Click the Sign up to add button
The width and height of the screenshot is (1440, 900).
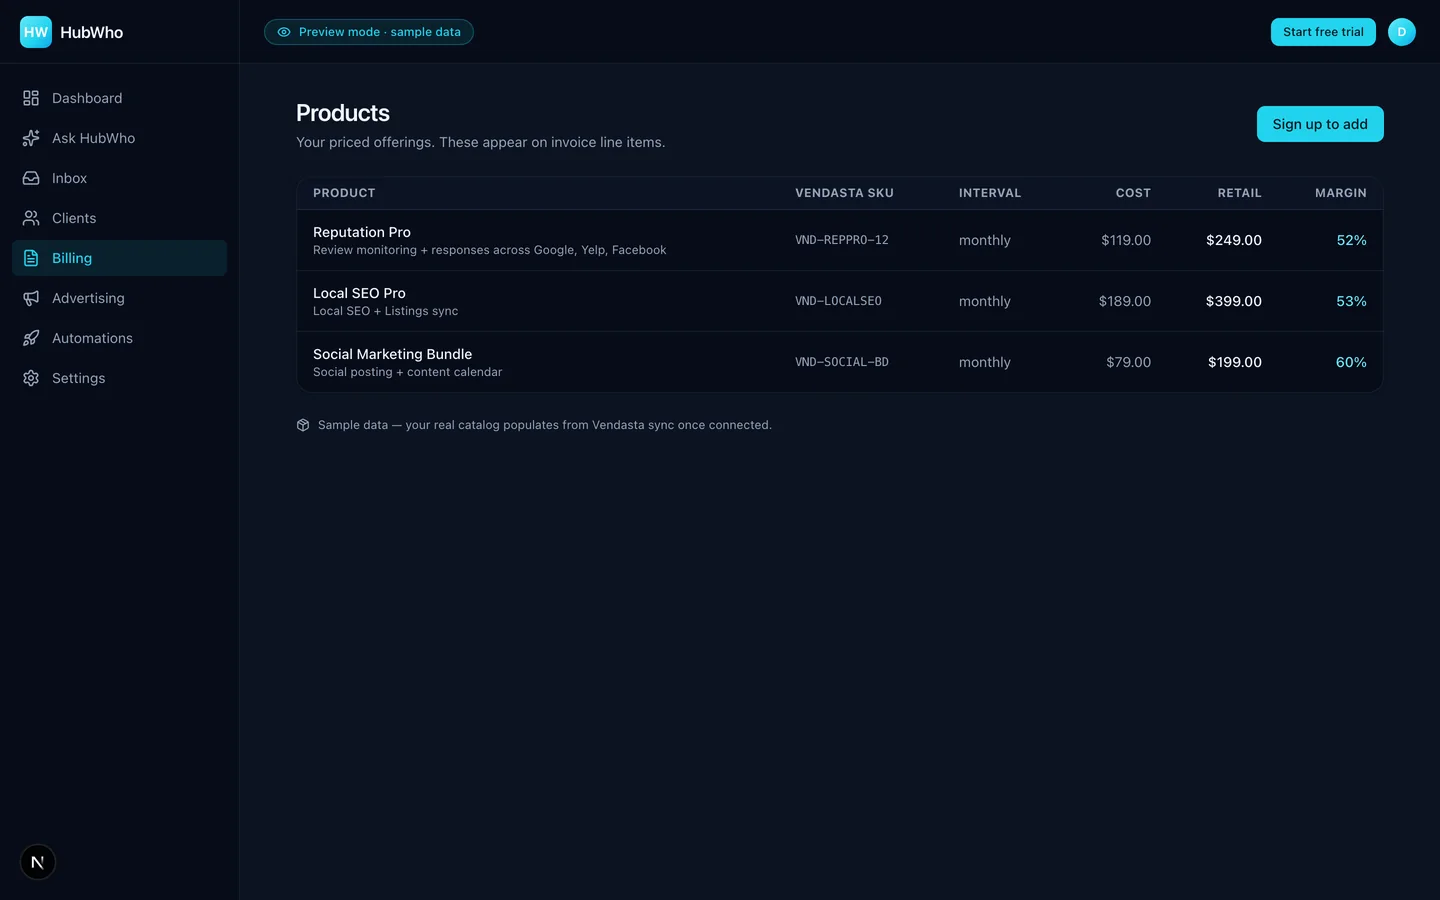[1320, 124]
